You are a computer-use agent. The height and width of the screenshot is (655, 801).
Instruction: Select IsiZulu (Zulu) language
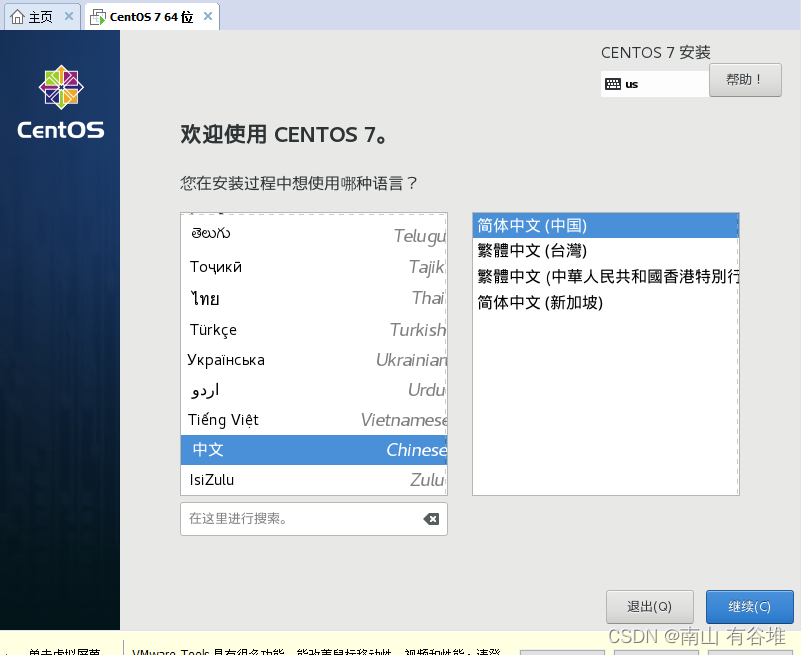click(x=314, y=480)
